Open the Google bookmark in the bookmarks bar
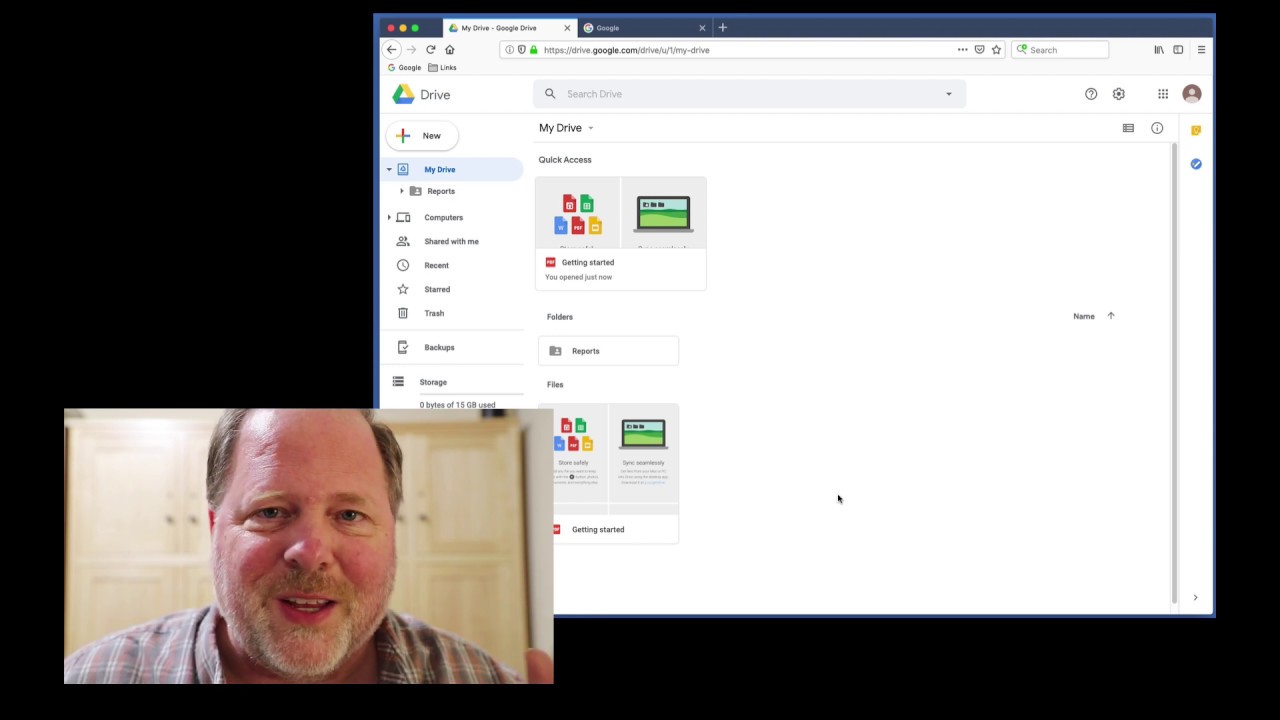Viewport: 1280px width, 720px height. [404, 68]
